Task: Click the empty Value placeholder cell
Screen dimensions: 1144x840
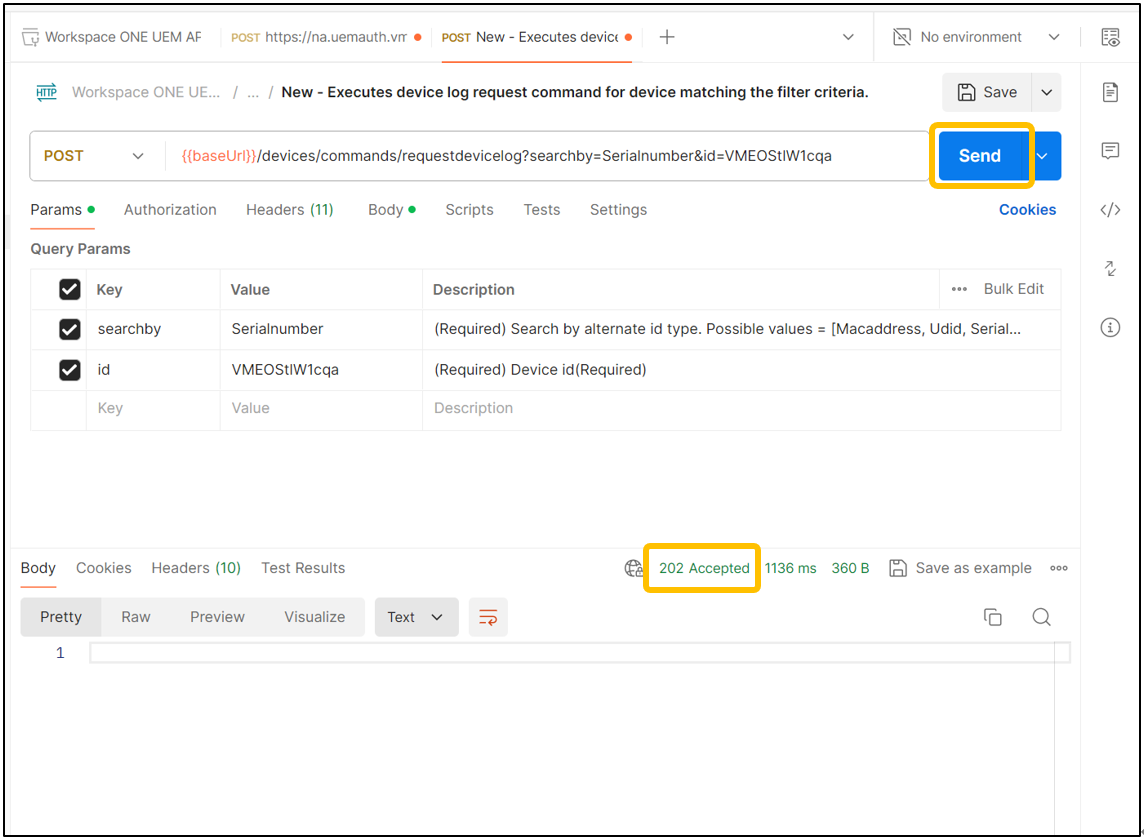Action: click(x=321, y=409)
